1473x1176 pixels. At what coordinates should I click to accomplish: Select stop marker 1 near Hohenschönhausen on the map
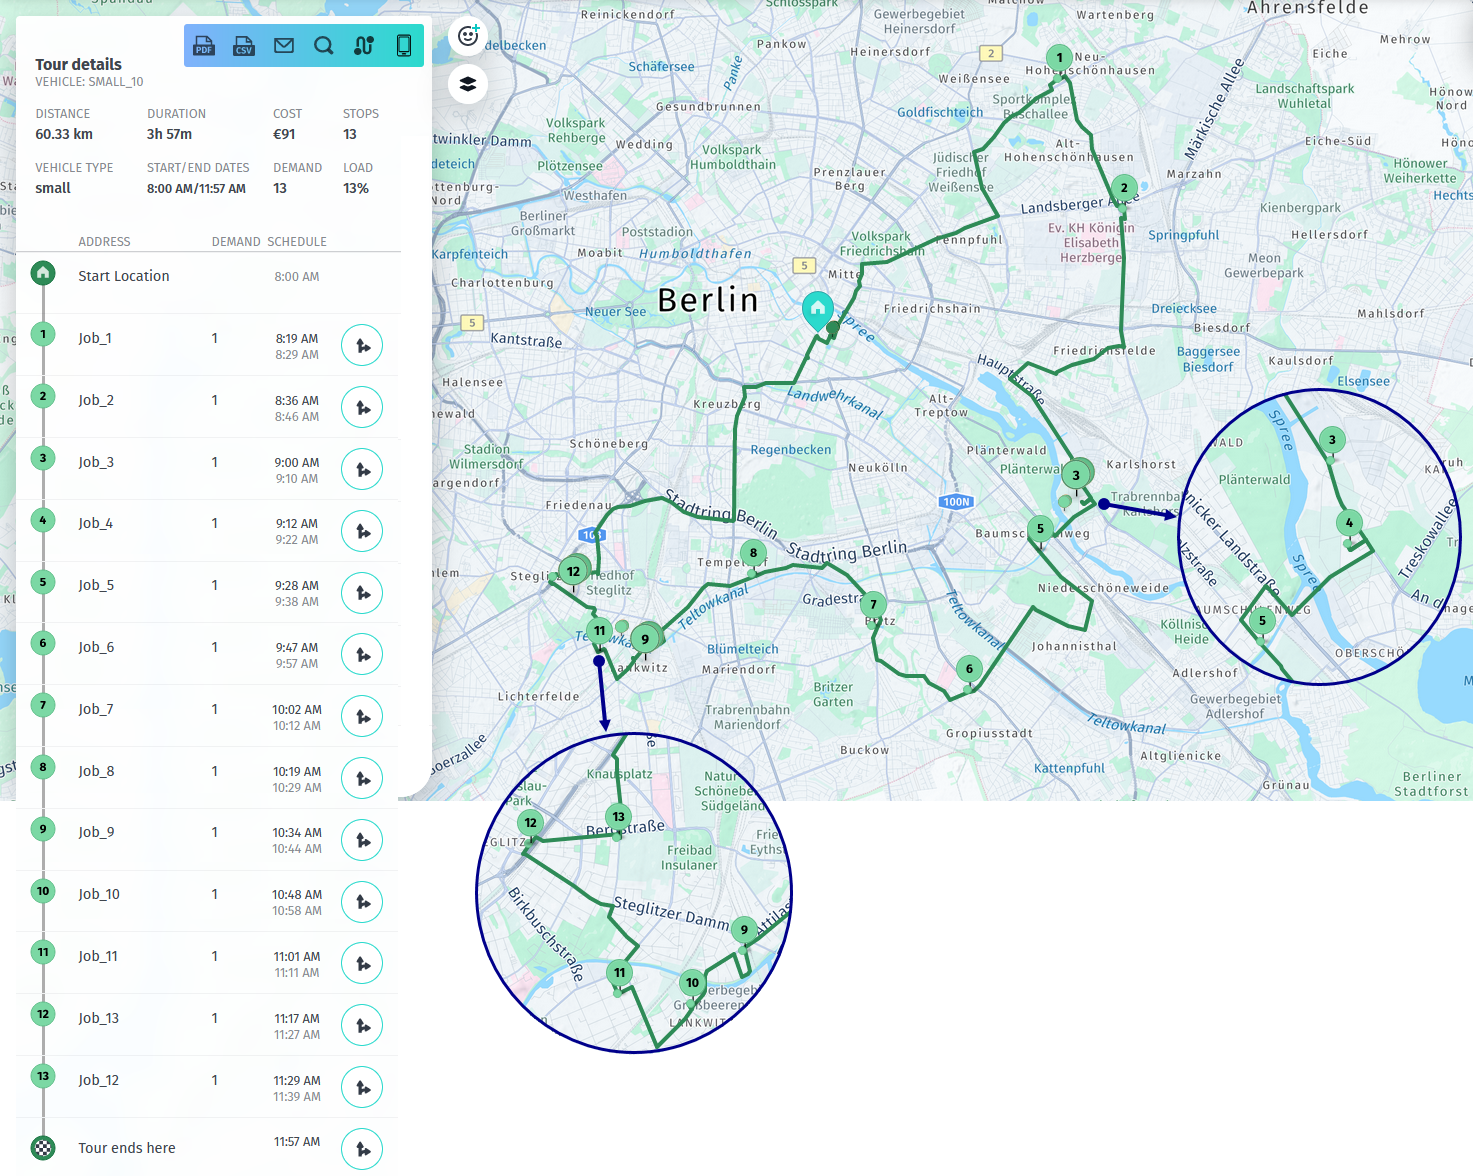coord(1059,58)
